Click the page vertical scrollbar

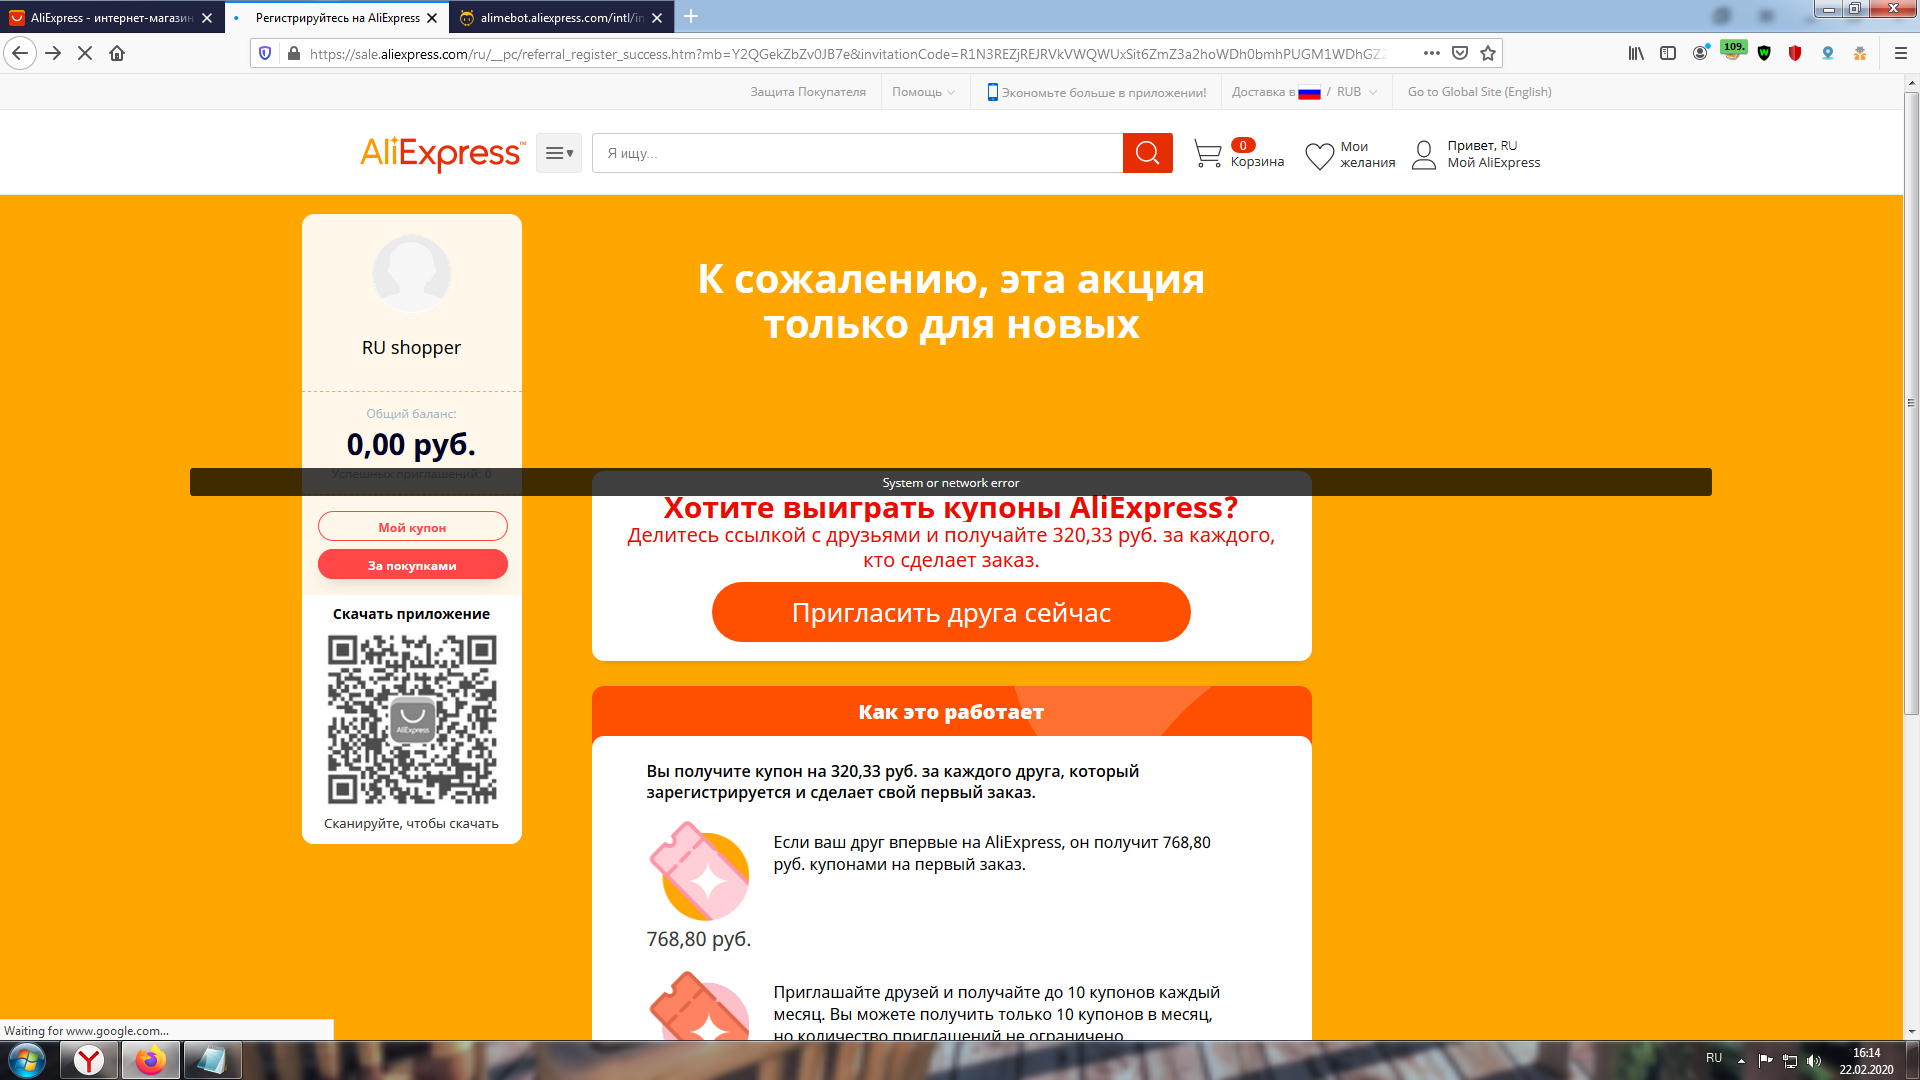tap(1911, 403)
